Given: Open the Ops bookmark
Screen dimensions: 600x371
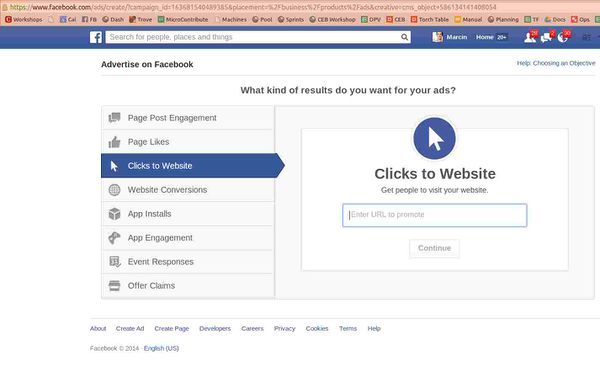Looking at the screenshot, I should coord(580,19).
